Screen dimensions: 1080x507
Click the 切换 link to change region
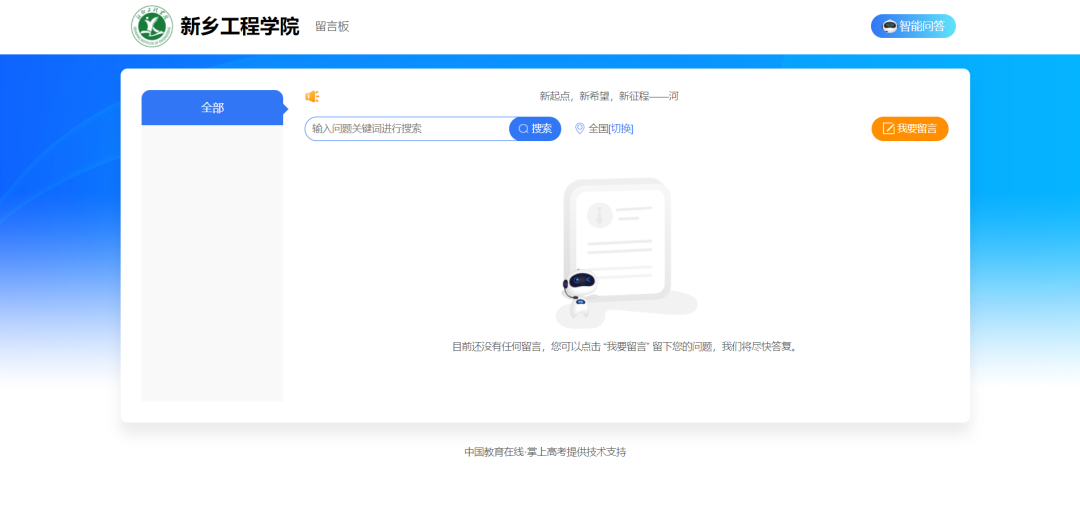point(621,128)
